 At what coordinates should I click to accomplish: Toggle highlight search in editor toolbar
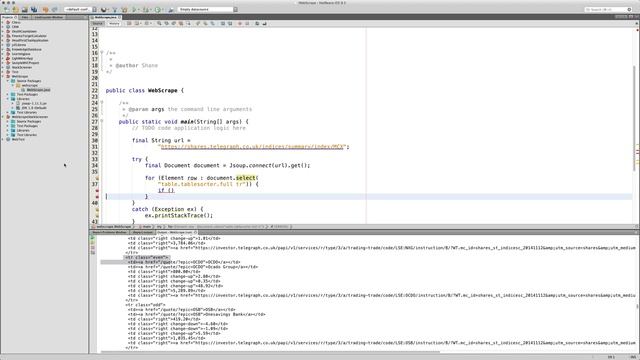pyautogui.click(x=181, y=24)
